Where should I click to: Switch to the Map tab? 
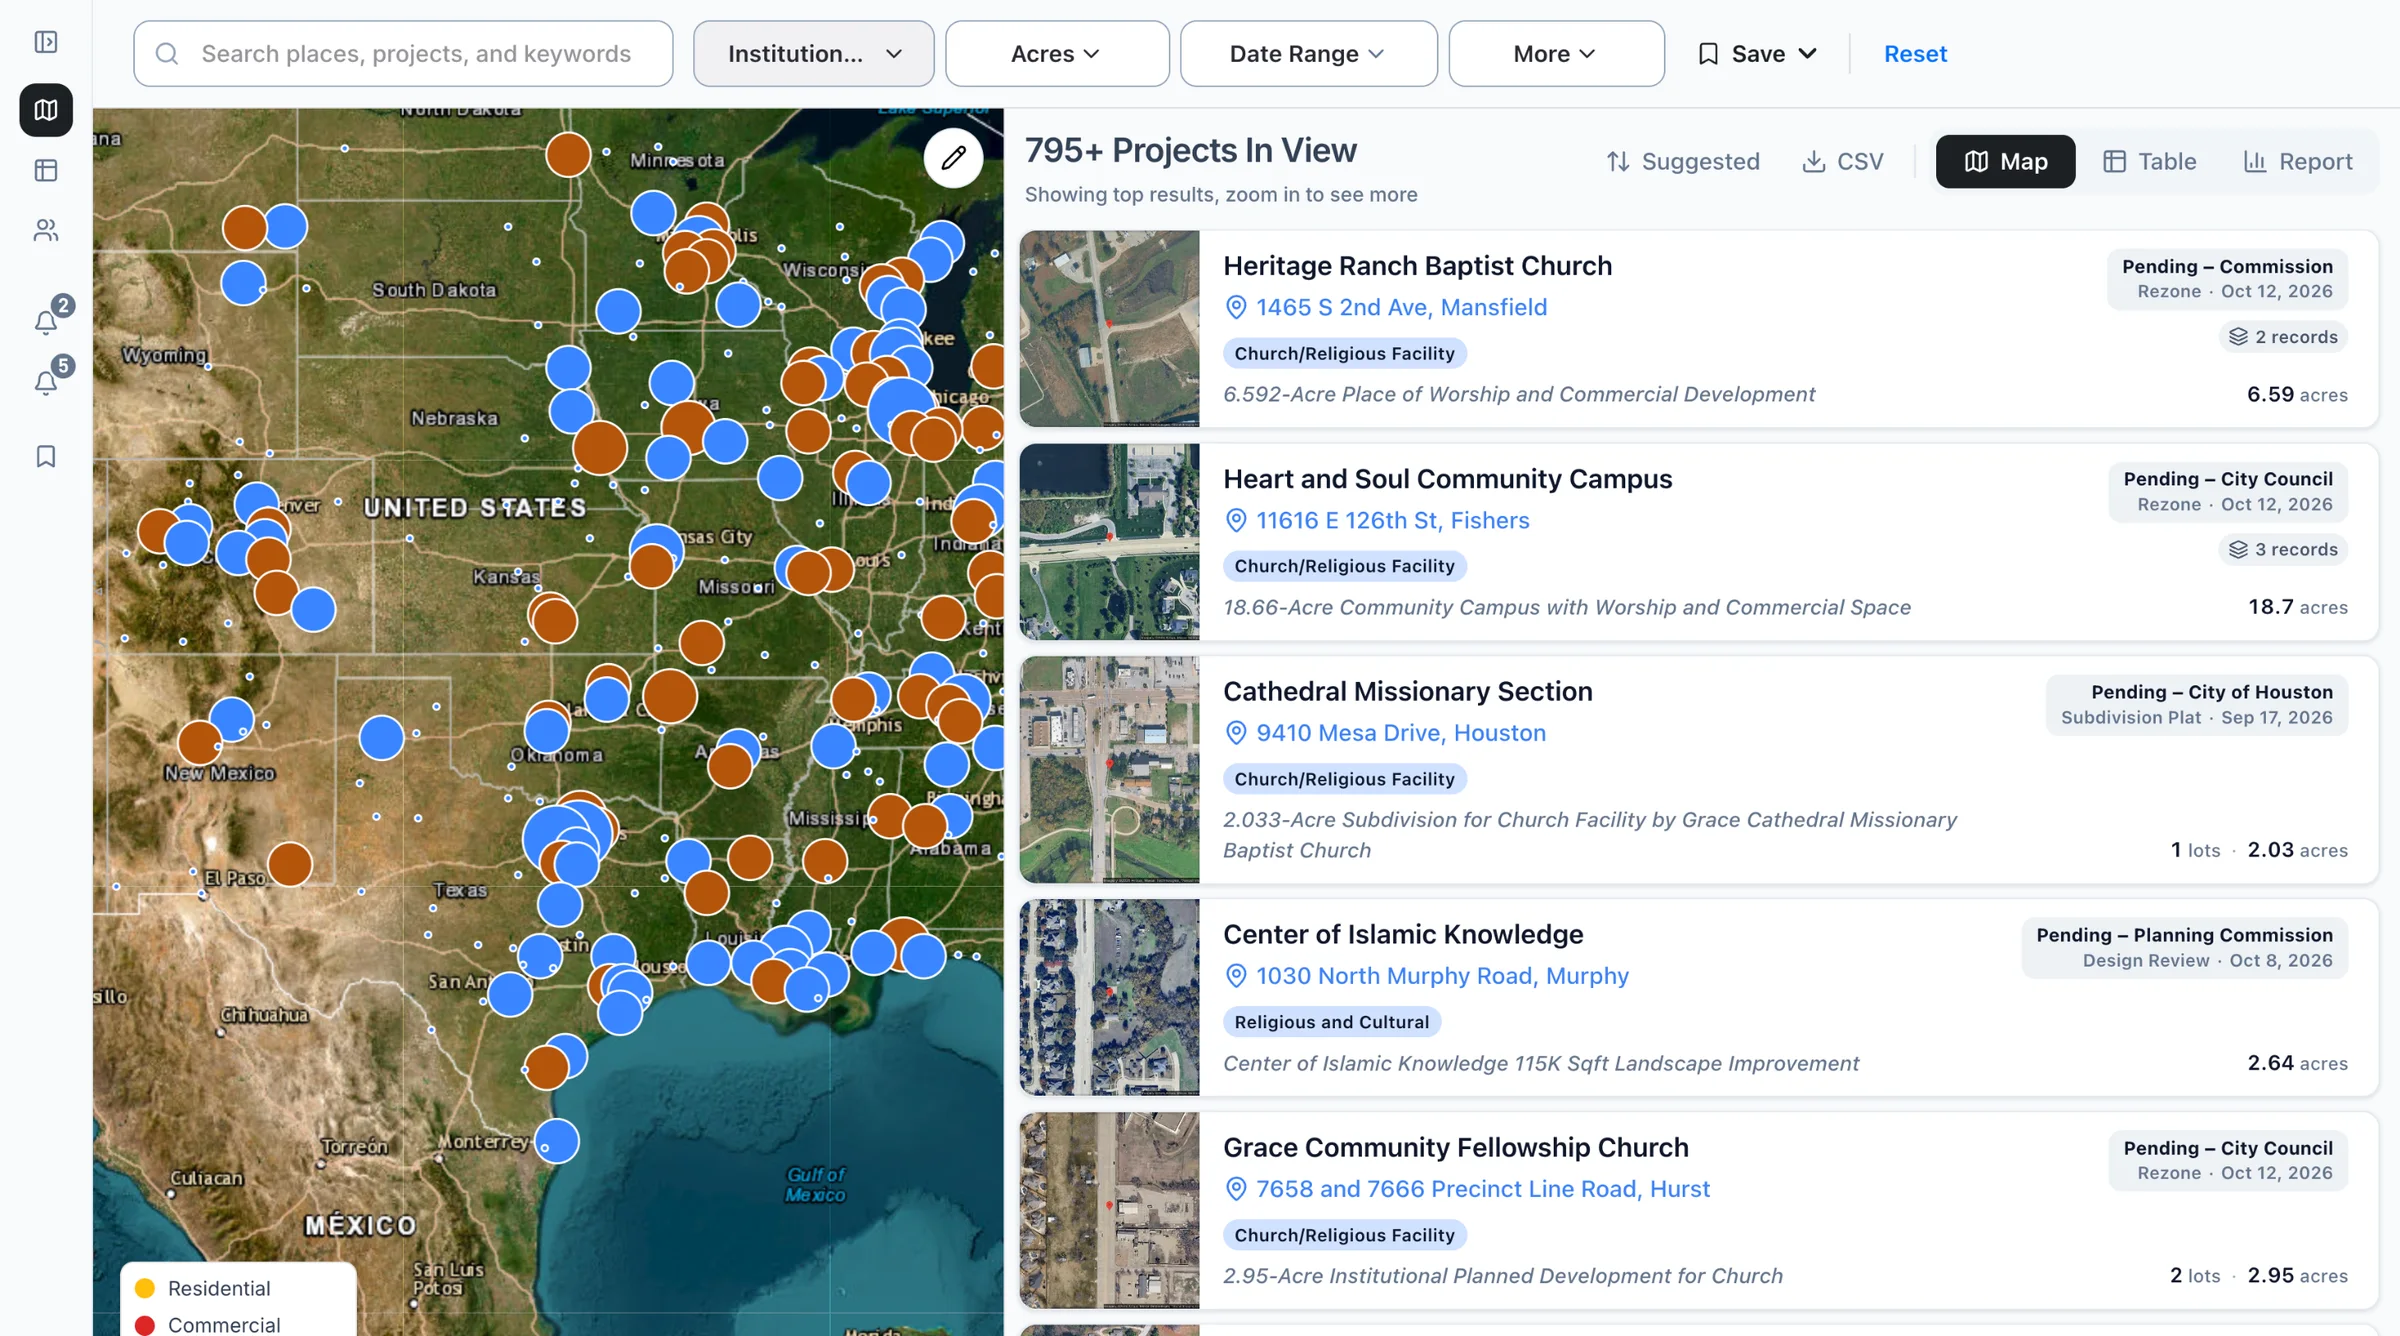[2005, 162]
